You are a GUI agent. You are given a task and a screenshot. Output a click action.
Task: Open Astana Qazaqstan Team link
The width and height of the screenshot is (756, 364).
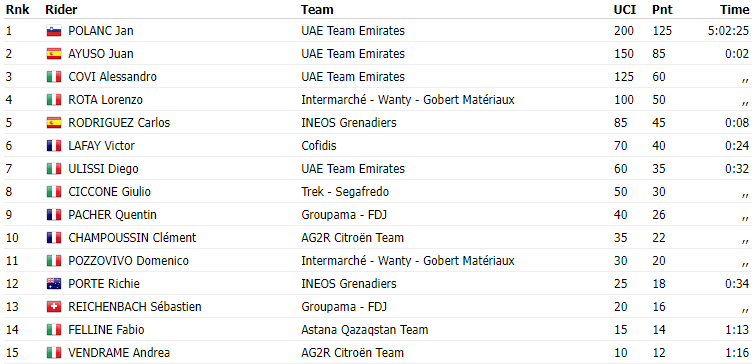click(364, 330)
